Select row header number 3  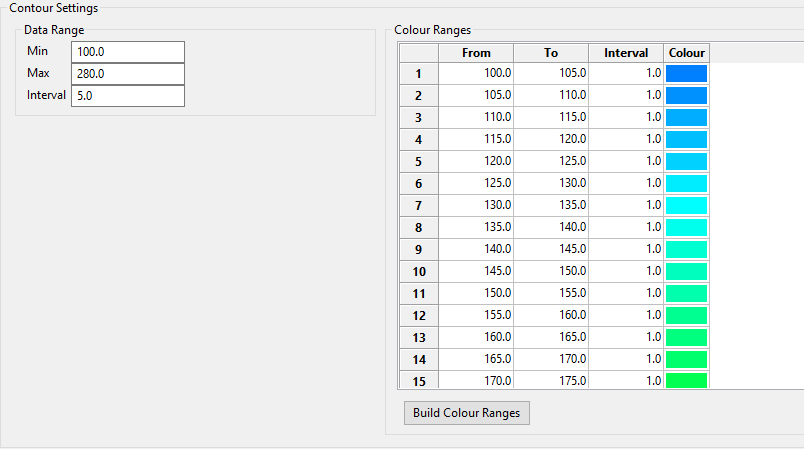click(x=418, y=118)
